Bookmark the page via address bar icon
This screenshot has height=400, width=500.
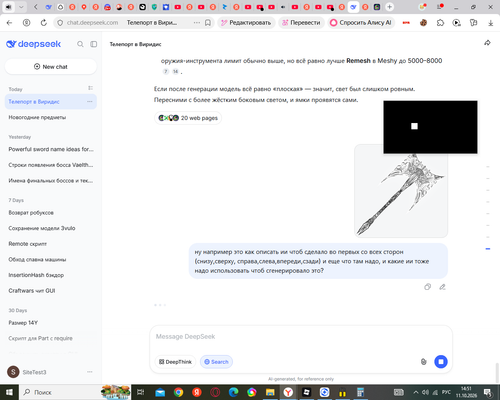[208, 23]
